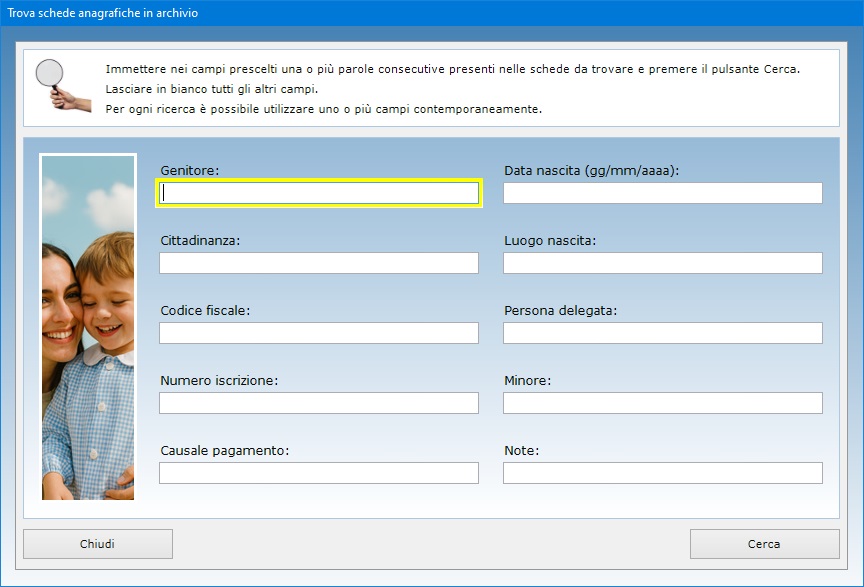Place cursor in the Note field
Image resolution: width=864 pixels, height=587 pixels.
tap(662, 473)
